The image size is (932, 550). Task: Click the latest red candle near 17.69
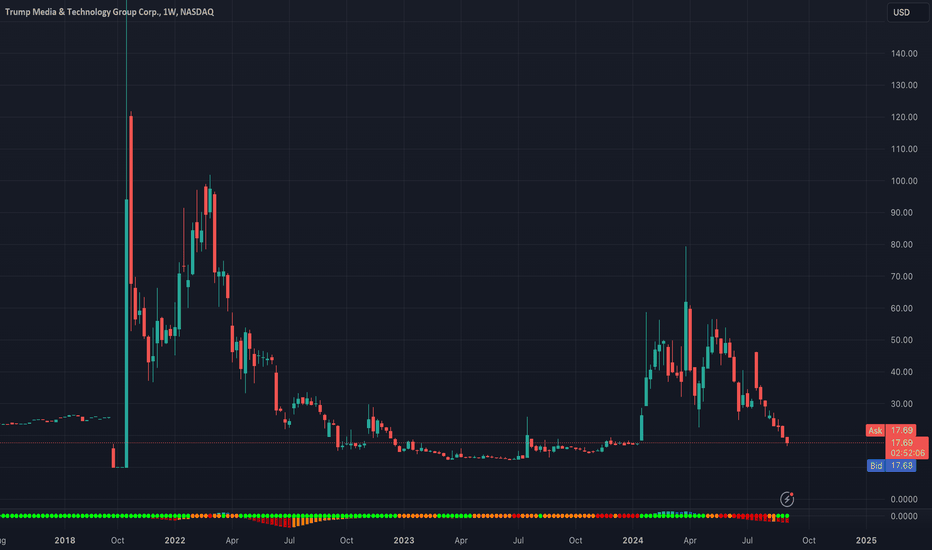pyautogui.click(x=788, y=440)
